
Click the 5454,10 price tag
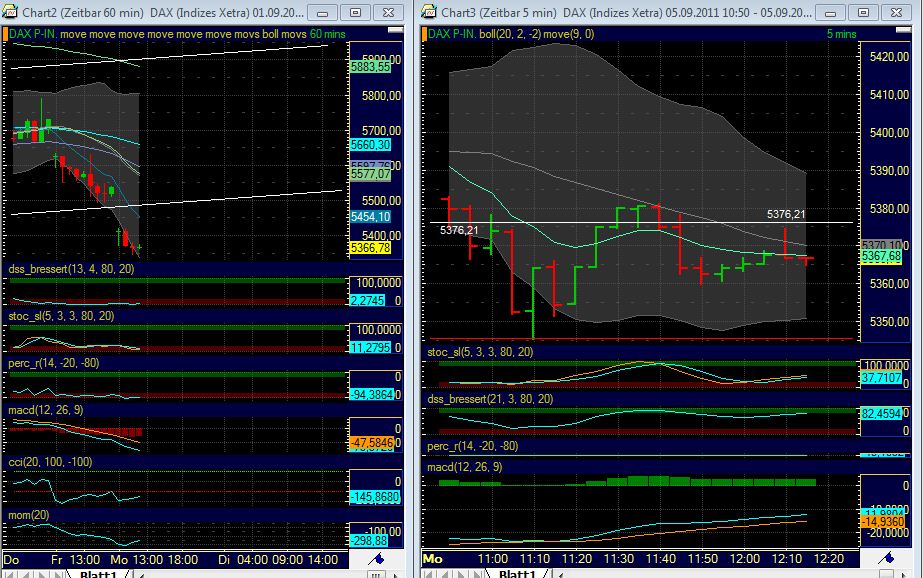(x=370, y=217)
